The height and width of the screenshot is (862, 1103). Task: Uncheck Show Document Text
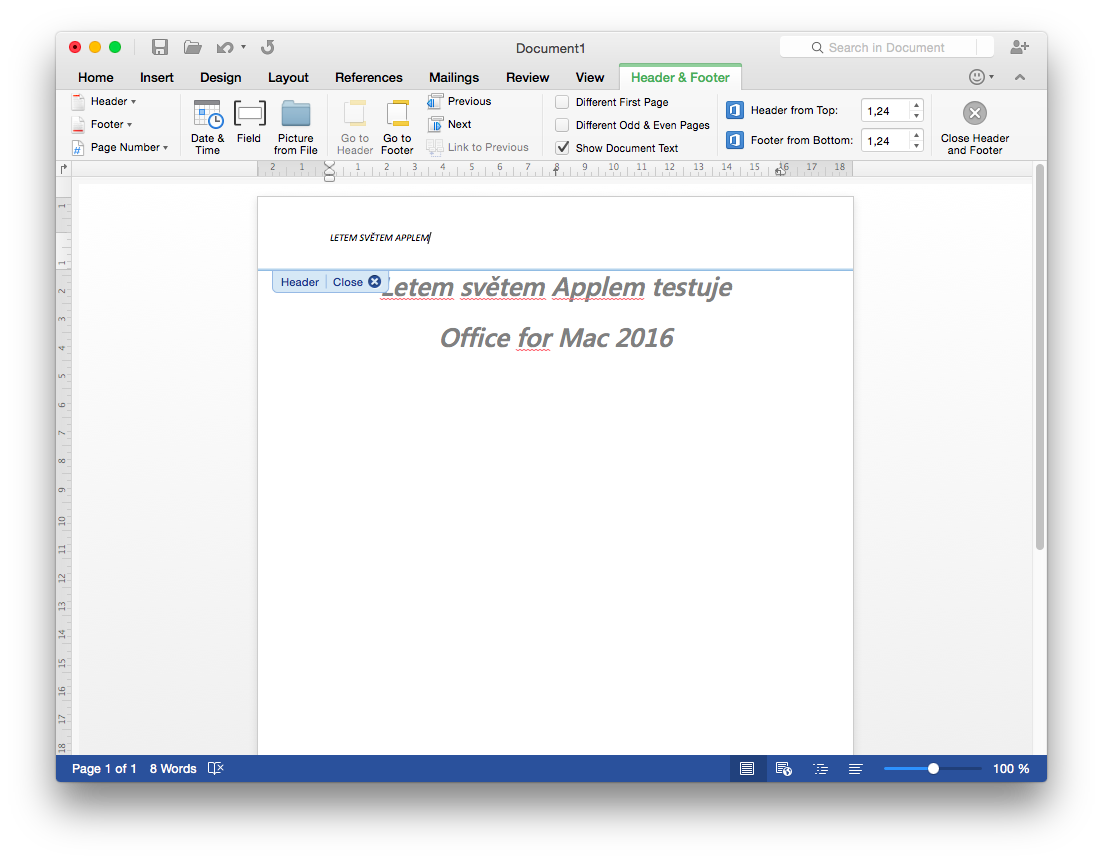point(562,148)
